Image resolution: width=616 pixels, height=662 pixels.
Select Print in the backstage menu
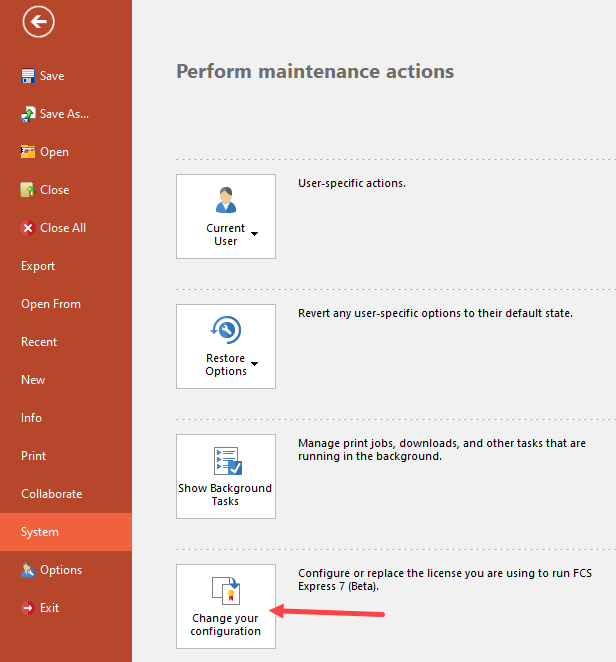(x=33, y=456)
